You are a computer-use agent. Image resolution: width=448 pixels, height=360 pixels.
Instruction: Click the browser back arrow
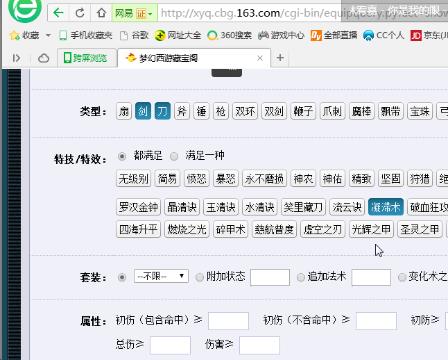(59, 13)
